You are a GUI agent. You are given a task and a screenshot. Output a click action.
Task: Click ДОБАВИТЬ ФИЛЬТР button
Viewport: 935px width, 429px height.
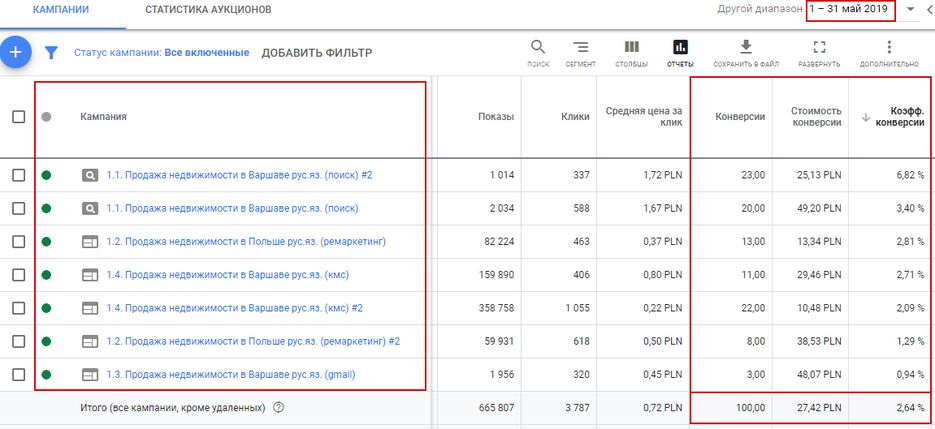316,53
